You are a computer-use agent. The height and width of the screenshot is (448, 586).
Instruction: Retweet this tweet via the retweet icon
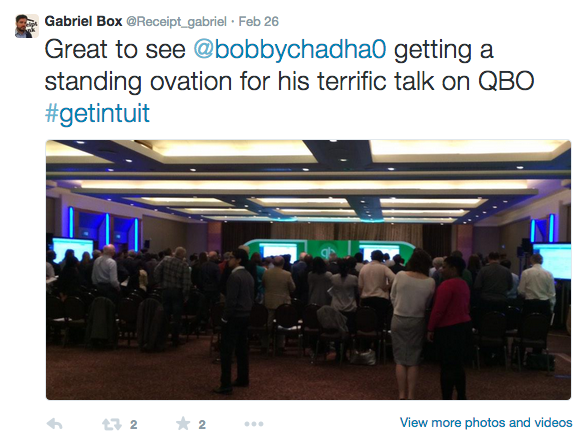pos(112,424)
